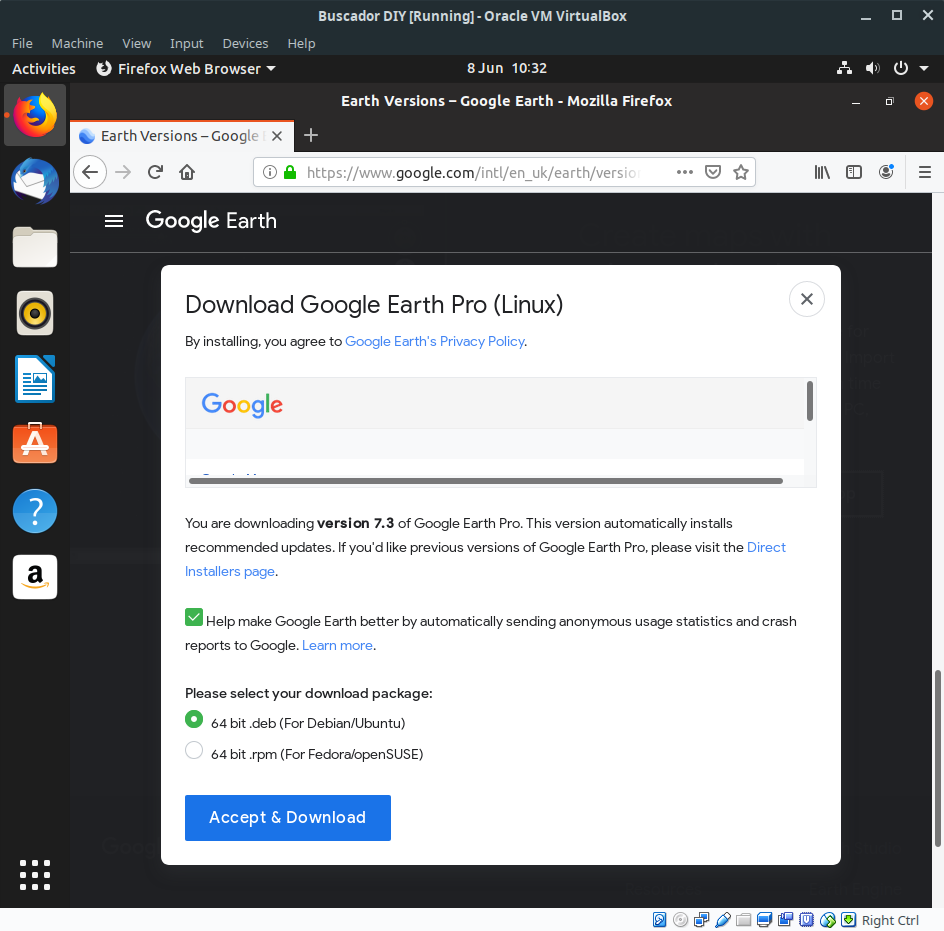Show site information for this page
This screenshot has height=931, width=944.
click(x=270, y=172)
